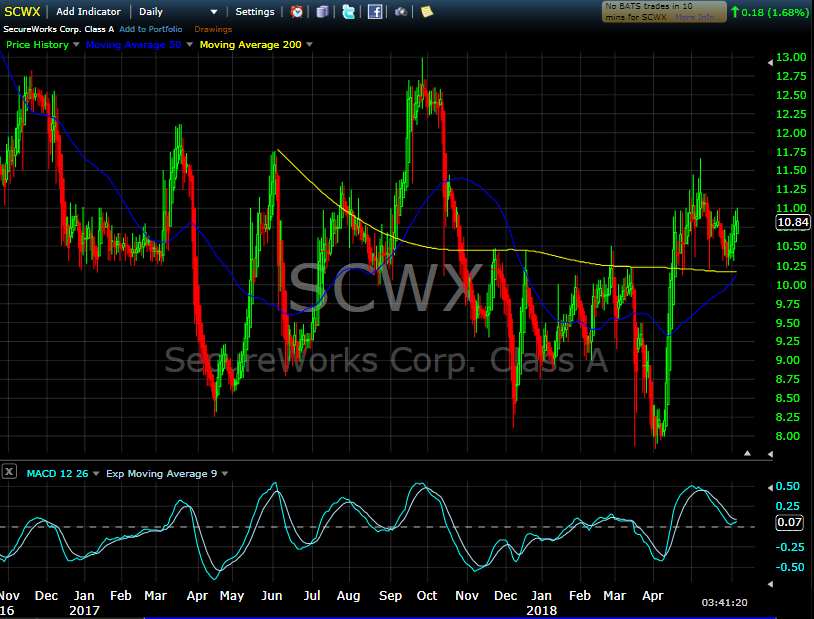Click the 13.00 price axis label
The height and width of the screenshot is (619, 814).
791,57
